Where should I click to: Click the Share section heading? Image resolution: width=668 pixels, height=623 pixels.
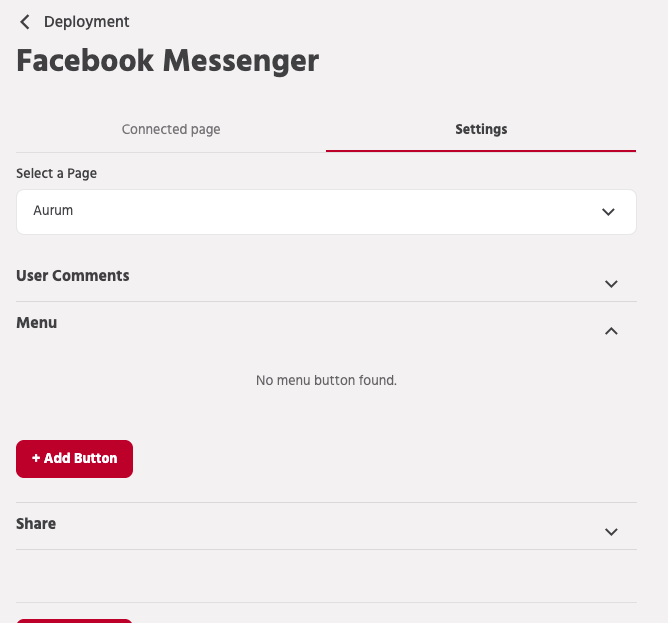click(36, 524)
